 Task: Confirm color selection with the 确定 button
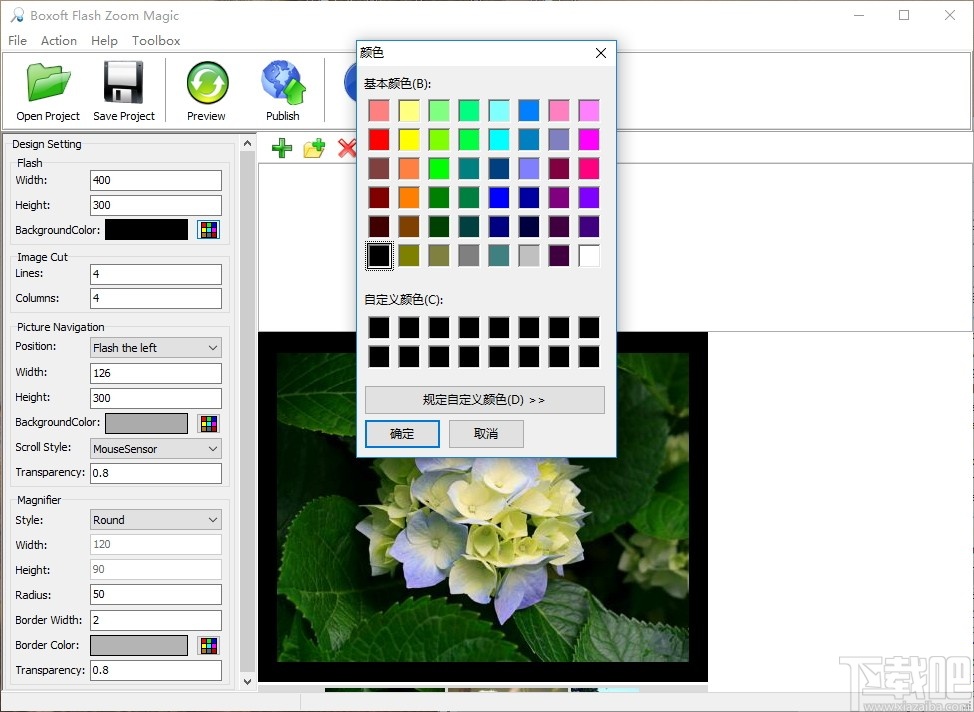(x=402, y=434)
